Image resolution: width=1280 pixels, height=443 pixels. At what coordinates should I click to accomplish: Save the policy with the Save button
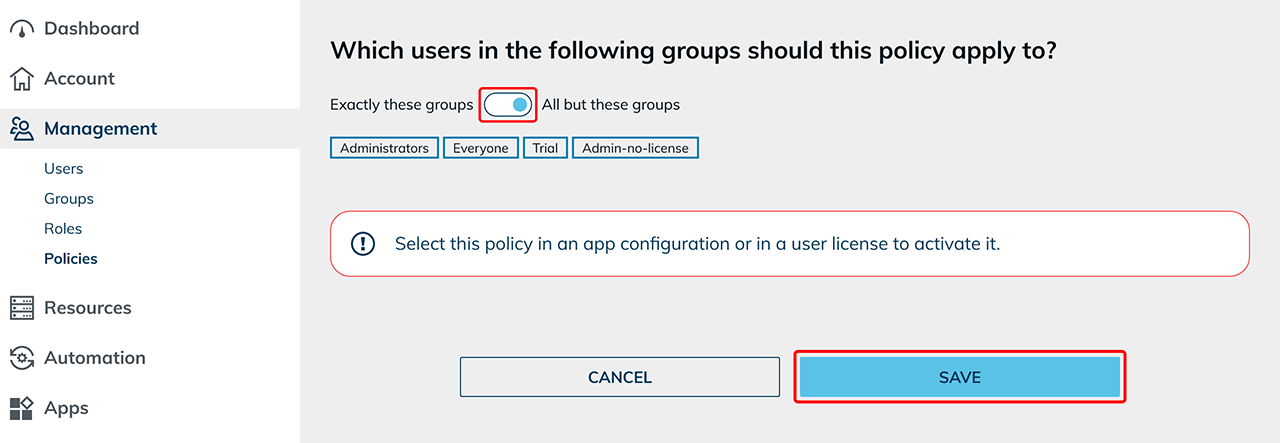click(960, 377)
